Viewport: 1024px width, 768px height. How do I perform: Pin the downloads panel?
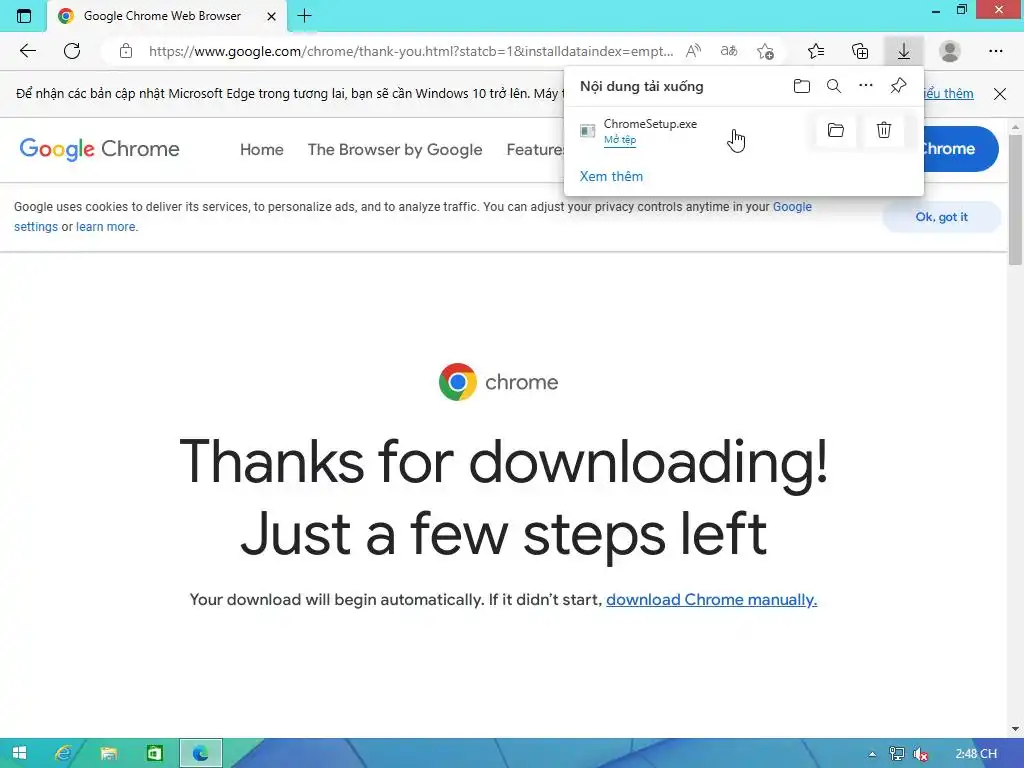tap(899, 86)
